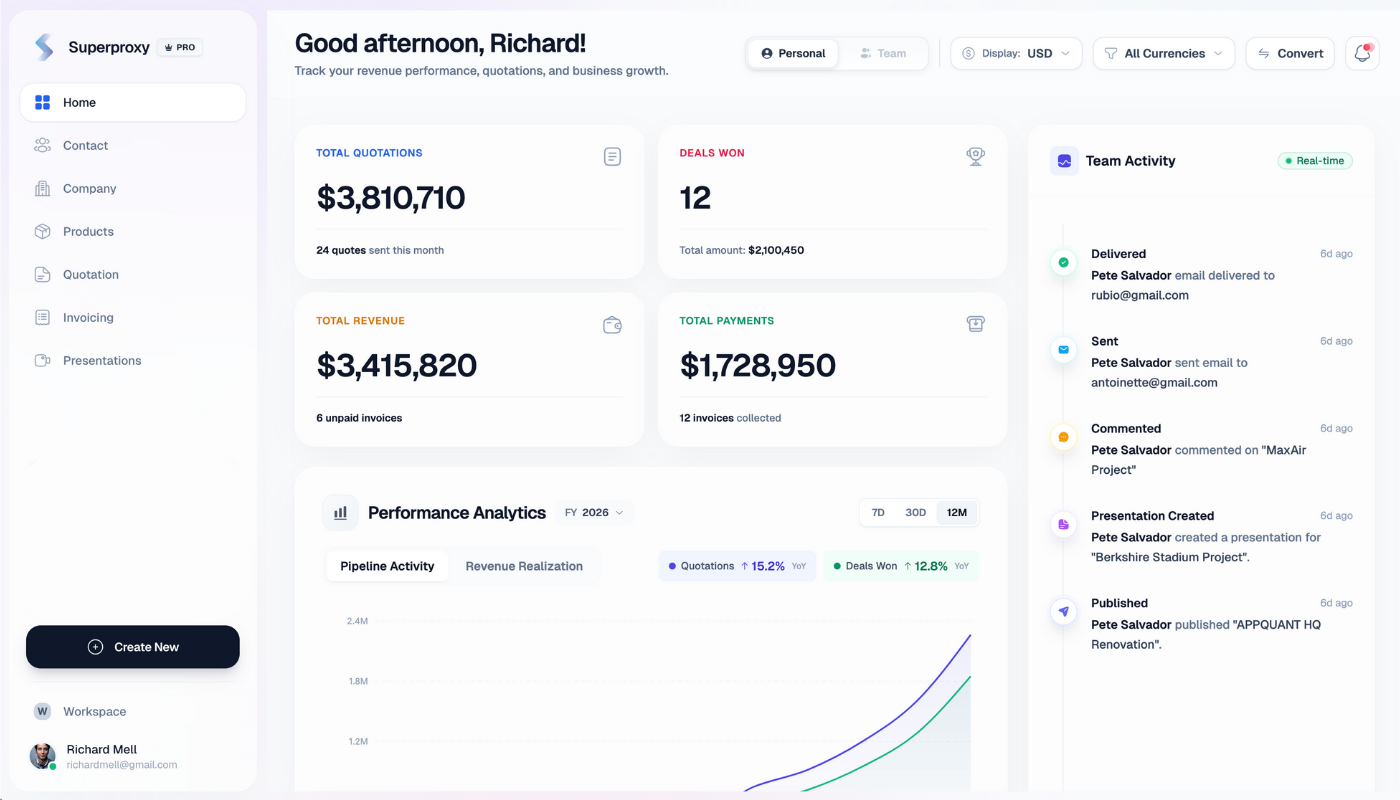The height and width of the screenshot is (800, 1400).
Task: Click the Create New button
Action: pos(133,647)
